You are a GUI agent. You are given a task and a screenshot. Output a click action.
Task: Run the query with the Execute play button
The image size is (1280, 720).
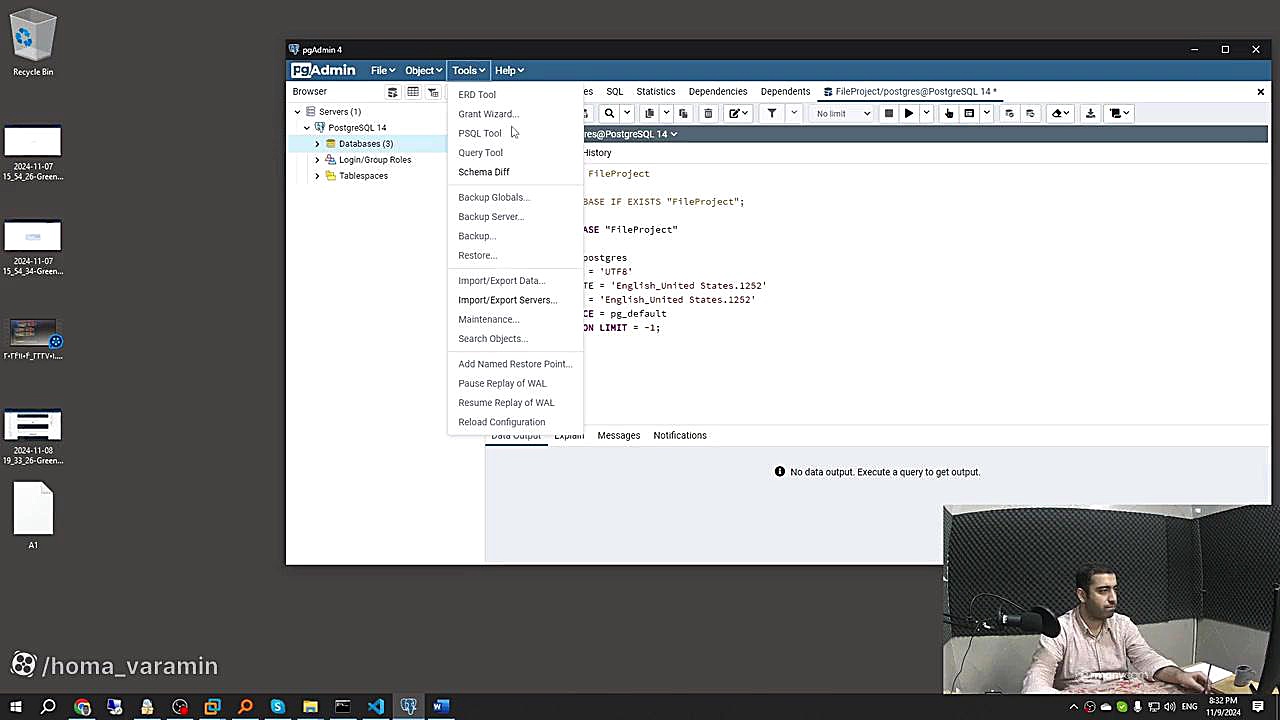(x=908, y=113)
